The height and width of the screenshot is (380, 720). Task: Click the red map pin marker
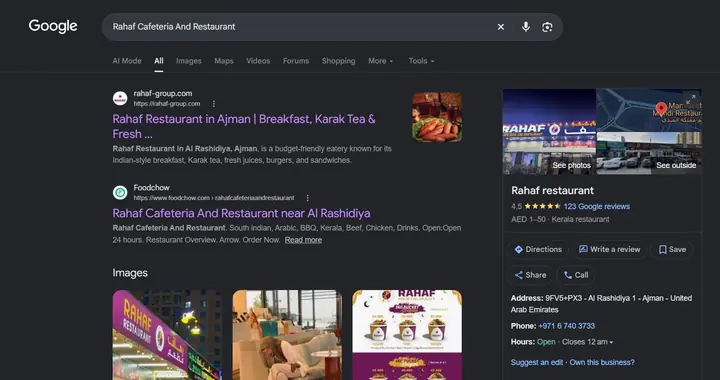click(661, 109)
